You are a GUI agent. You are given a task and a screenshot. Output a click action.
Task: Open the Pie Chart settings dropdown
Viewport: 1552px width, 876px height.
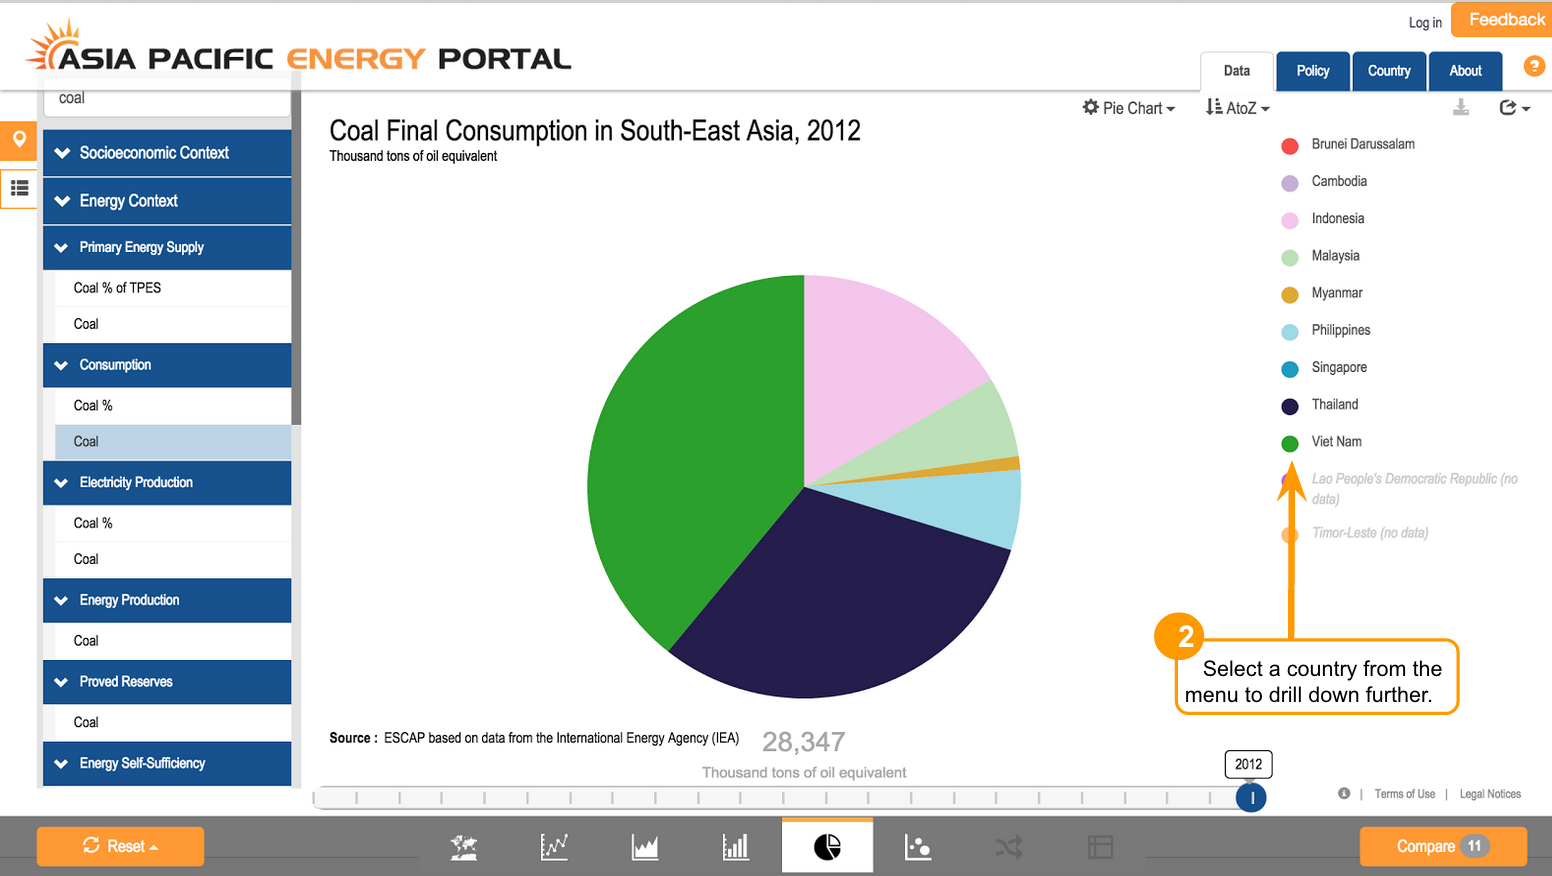point(1129,108)
